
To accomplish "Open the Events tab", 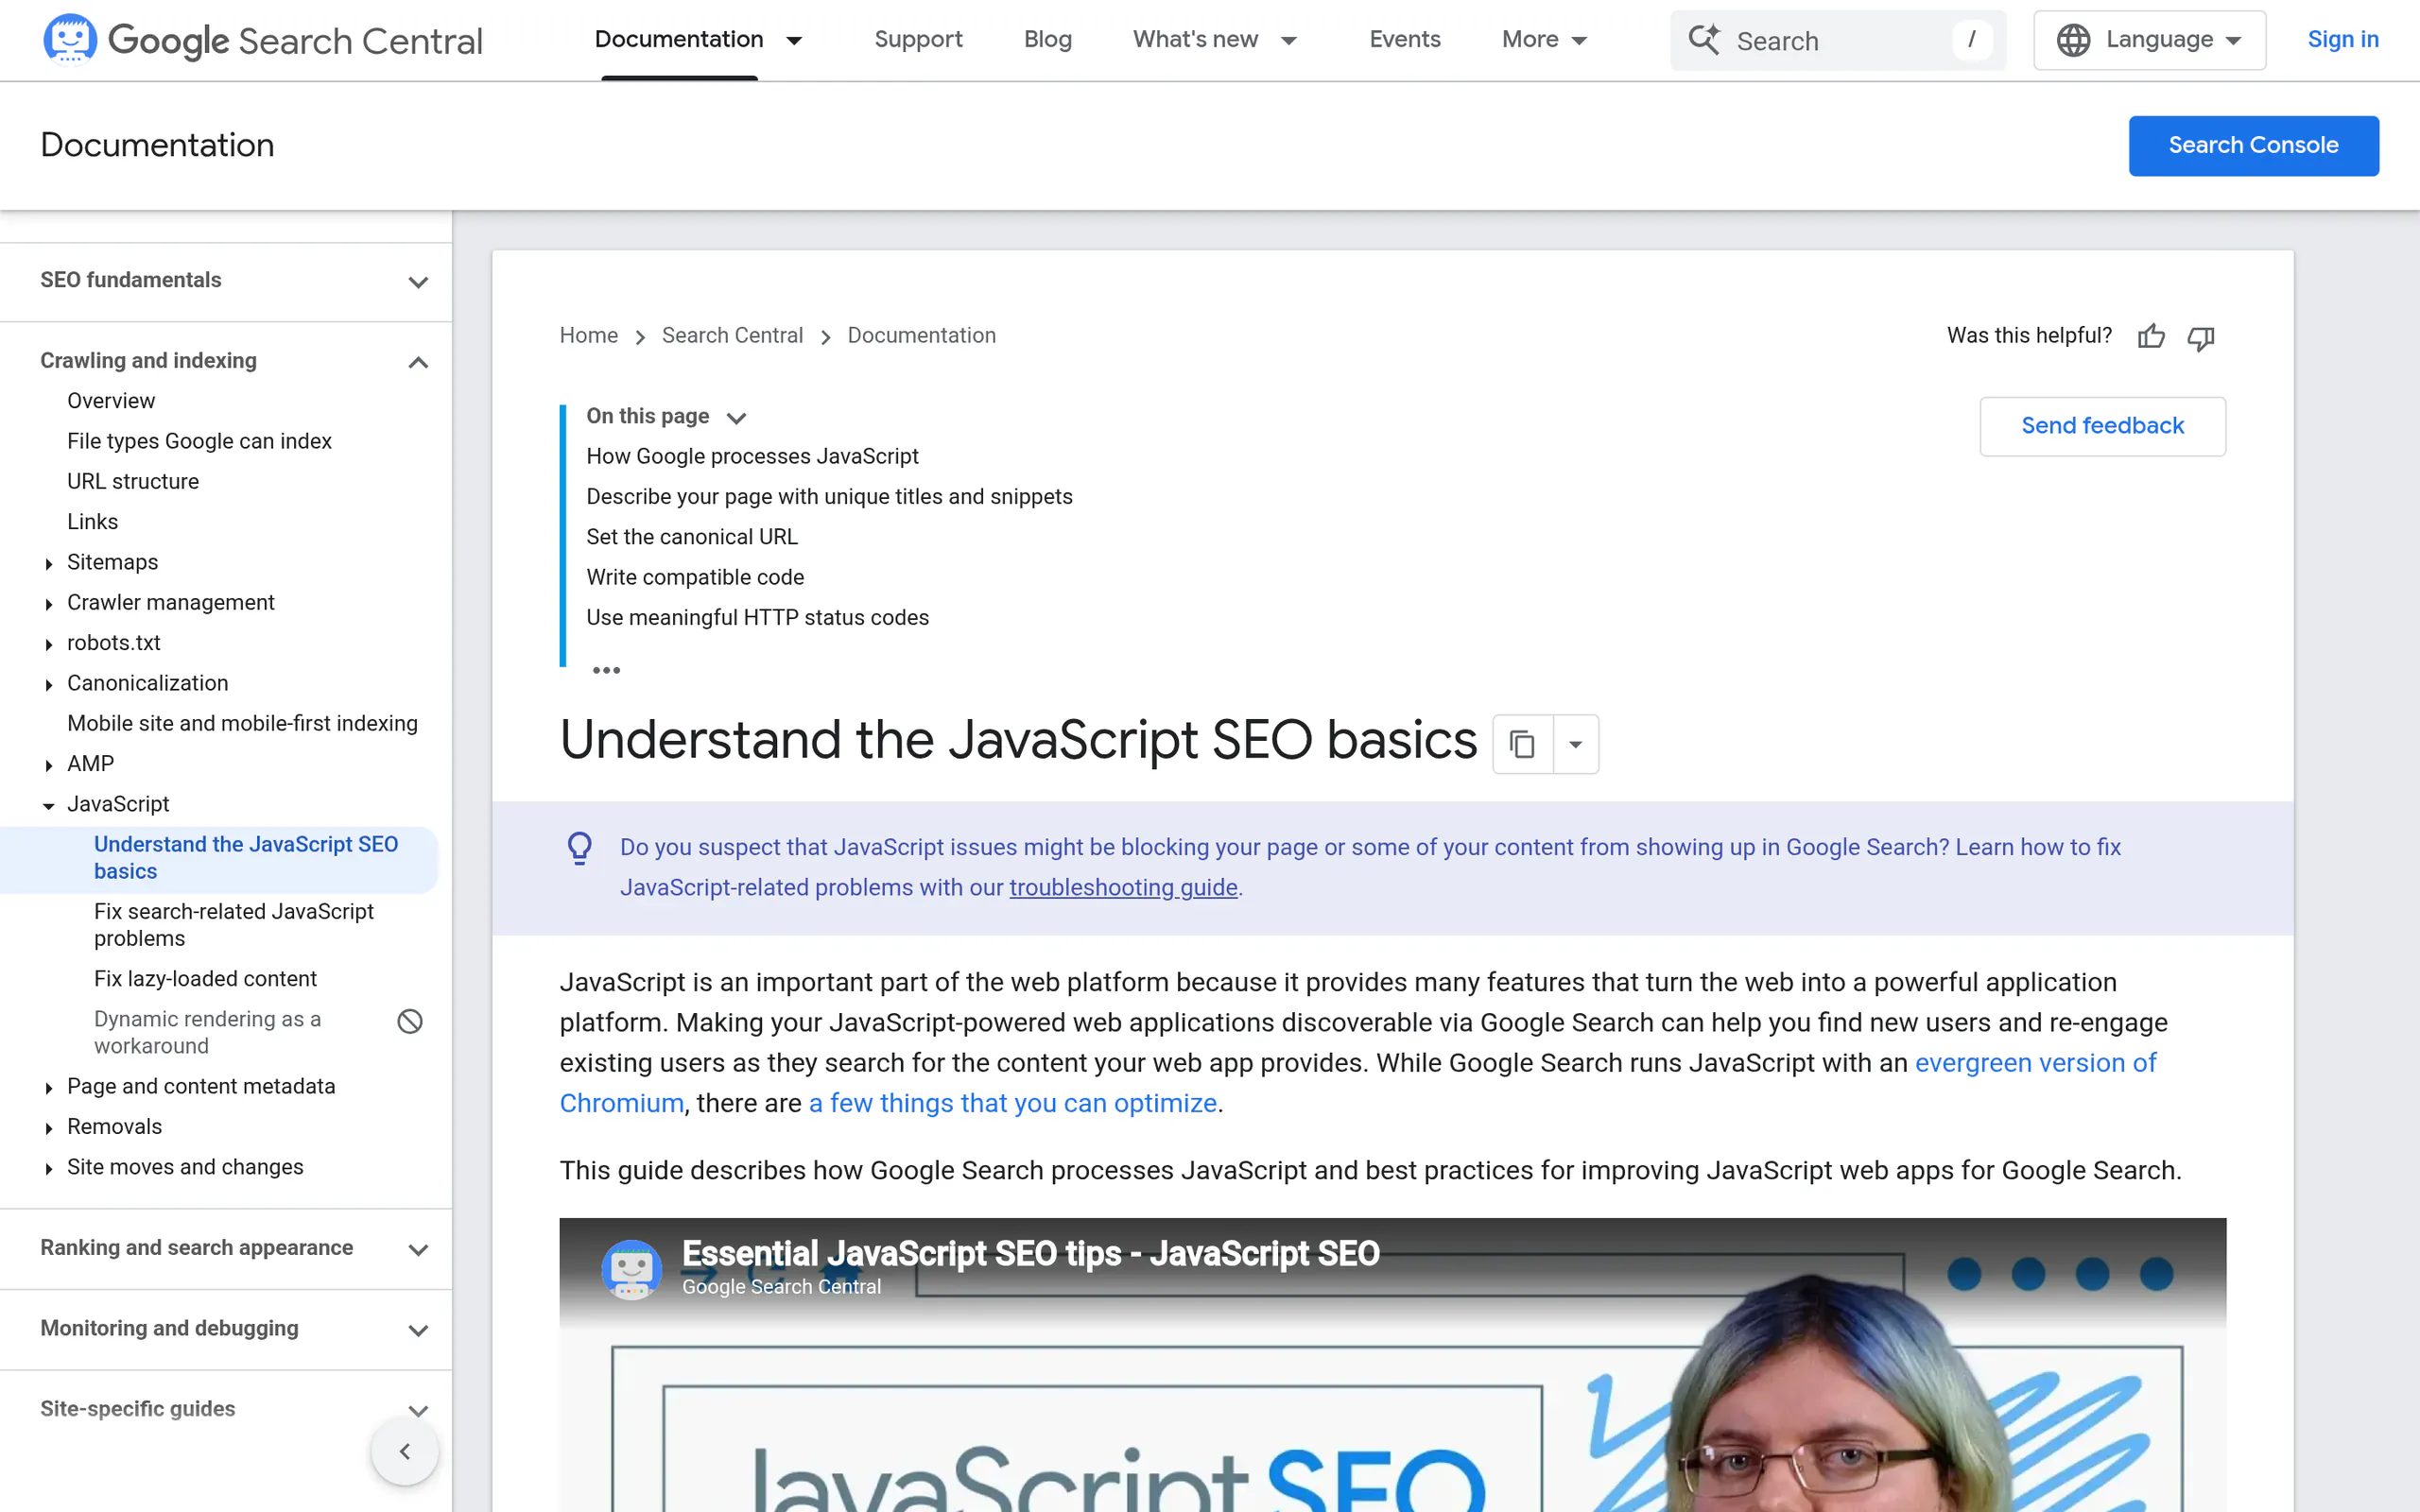I will [x=1404, y=40].
